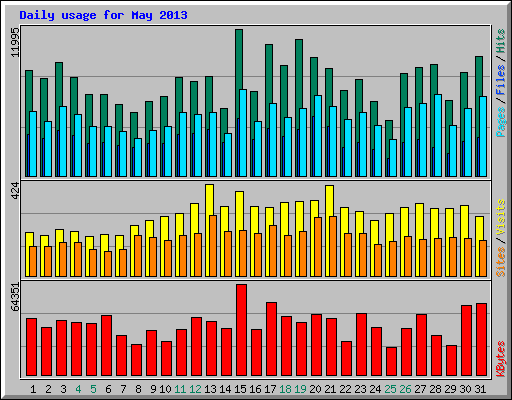
Task: Click the 'Daily usage for May 2013' title
Action: 103,15
